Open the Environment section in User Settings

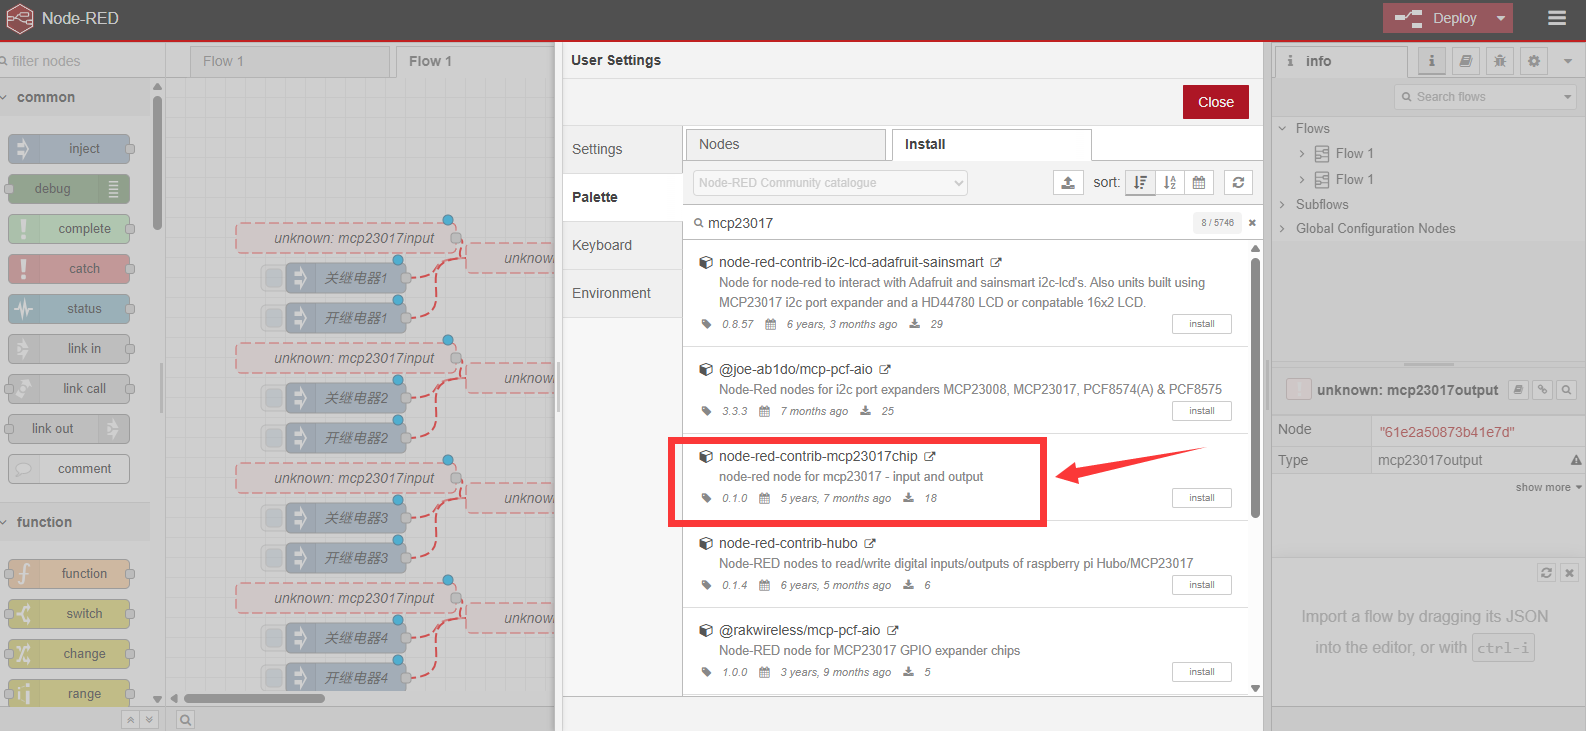point(622,293)
